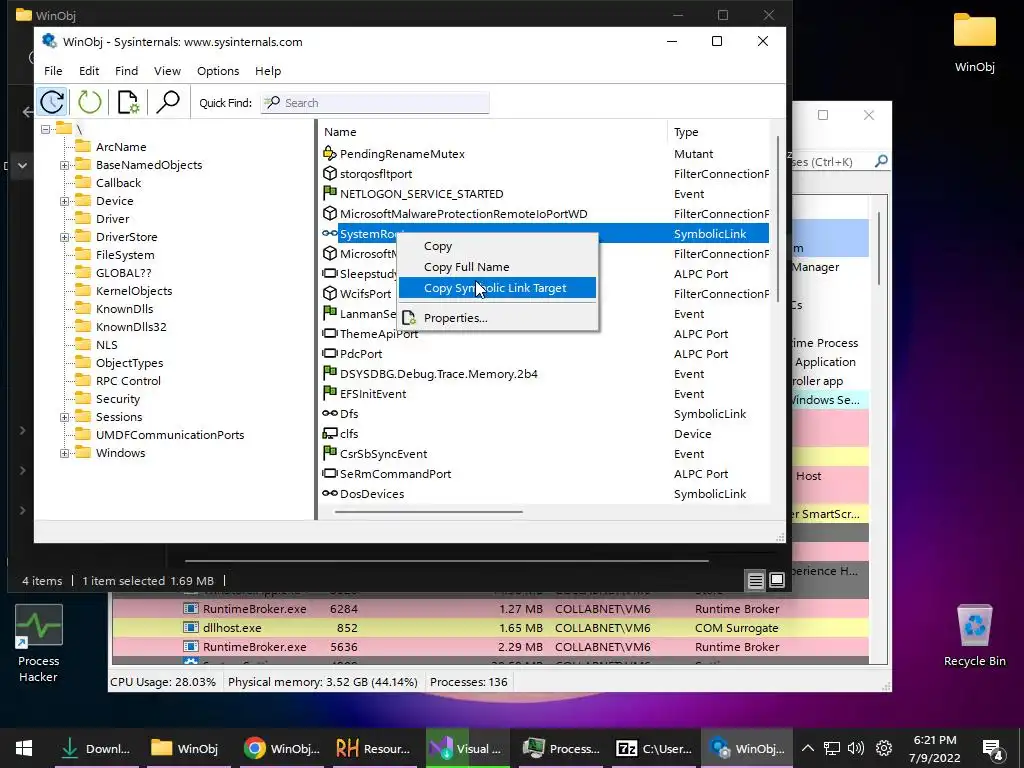Image resolution: width=1024 pixels, height=768 pixels.
Task: Open the Find menu
Action: point(126,71)
